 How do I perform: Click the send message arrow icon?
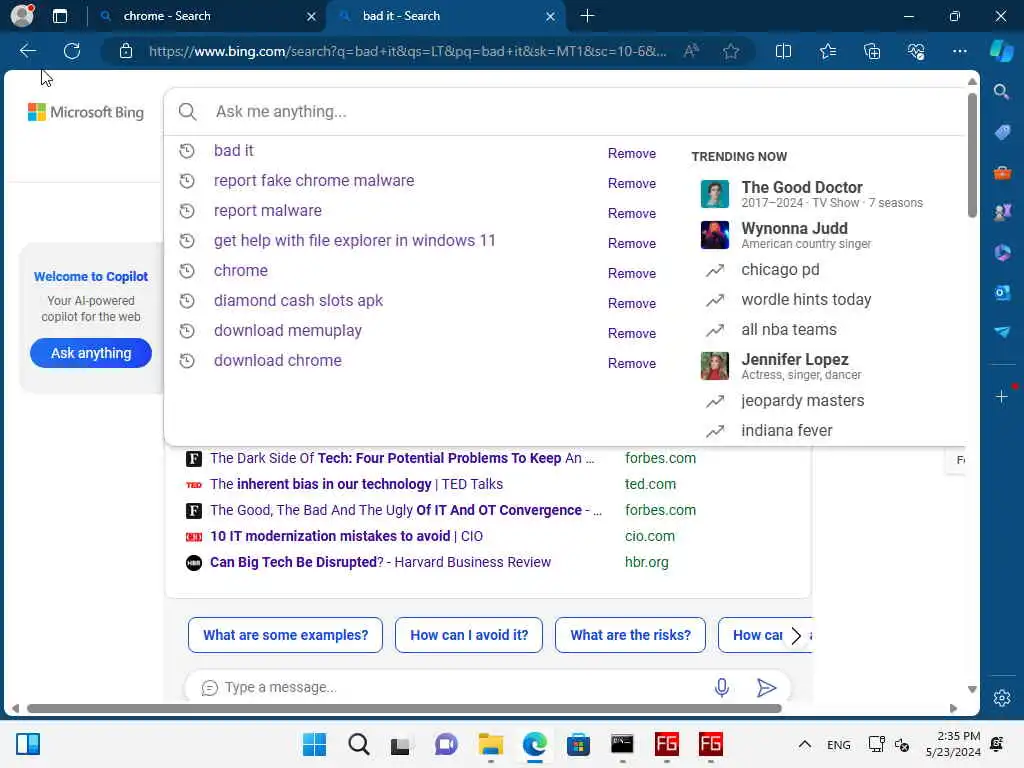(x=766, y=687)
